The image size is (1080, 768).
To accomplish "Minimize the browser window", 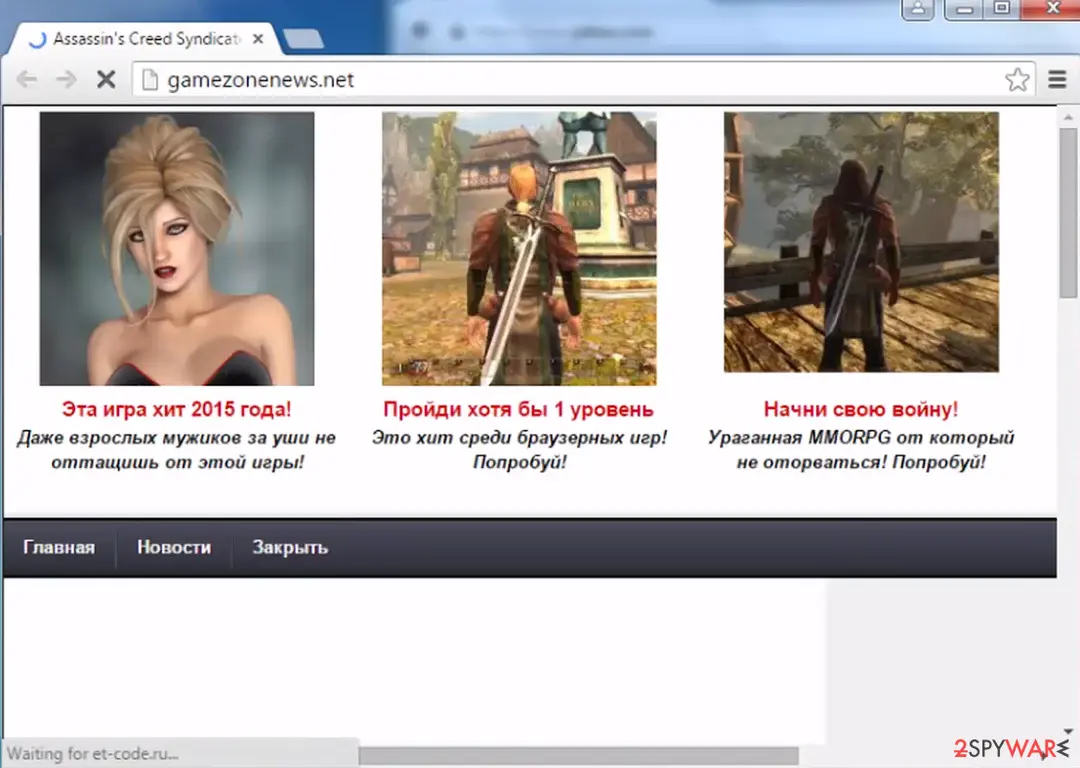I will tap(964, 9).
